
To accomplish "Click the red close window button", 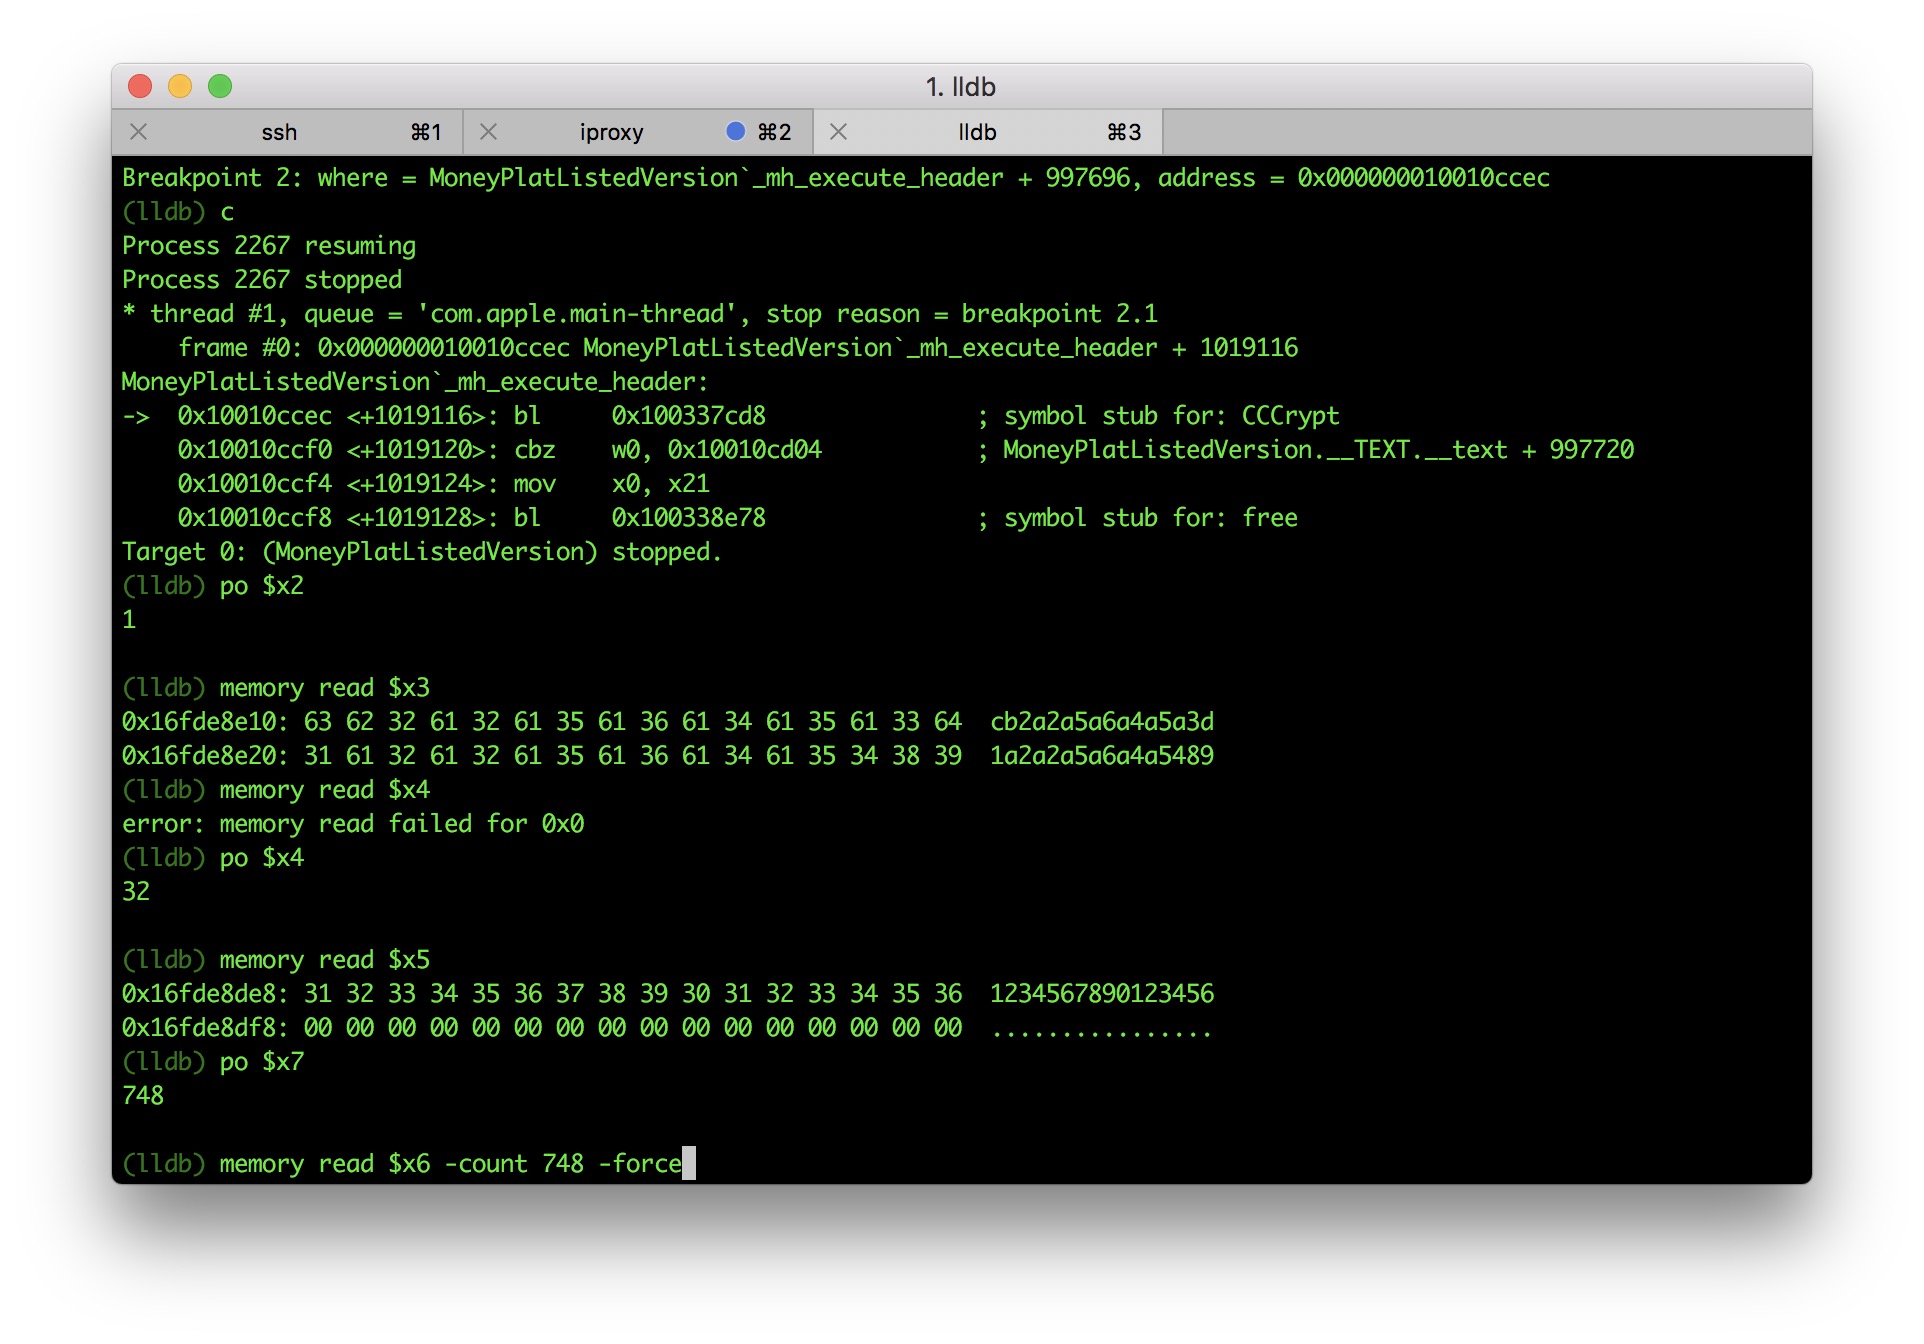I will click(x=140, y=87).
